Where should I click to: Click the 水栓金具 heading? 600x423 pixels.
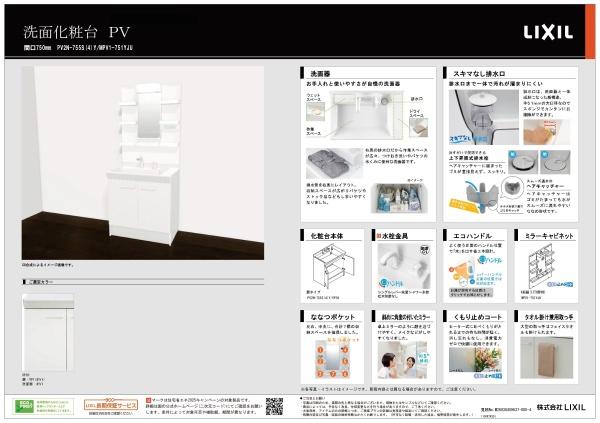395,236
